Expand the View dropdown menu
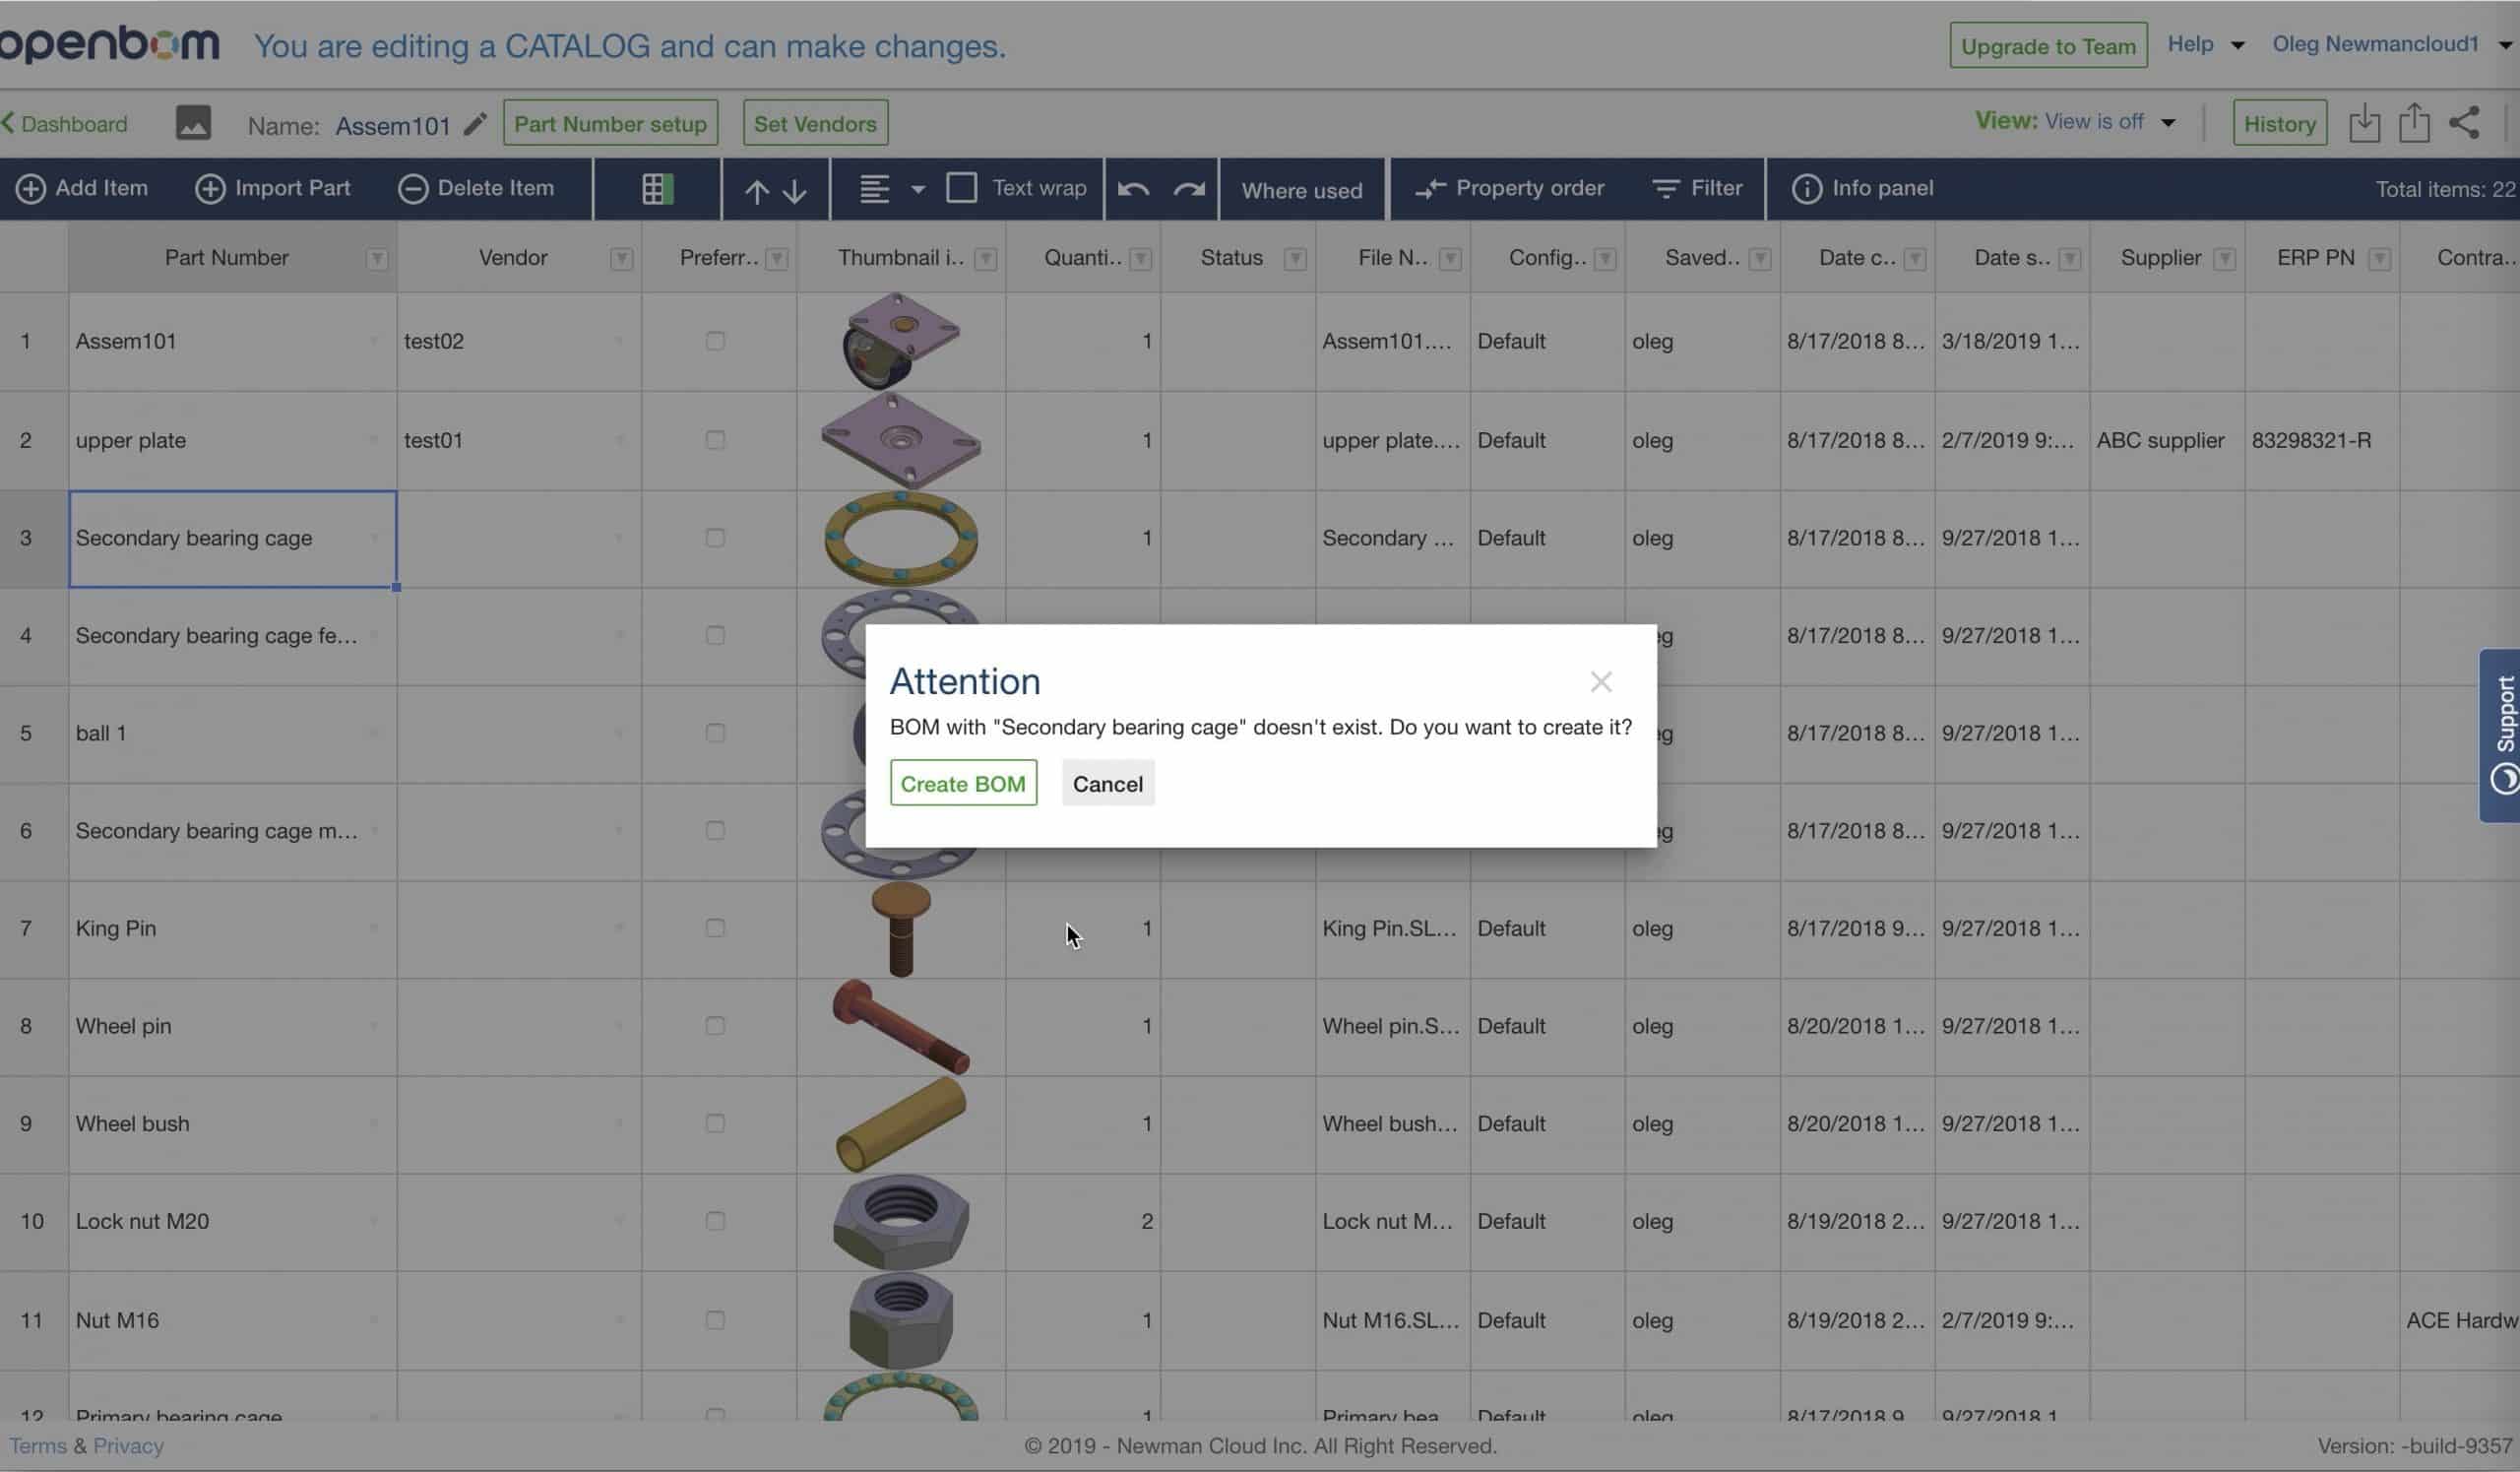This screenshot has width=2520, height=1472. pyautogui.click(x=2167, y=121)
